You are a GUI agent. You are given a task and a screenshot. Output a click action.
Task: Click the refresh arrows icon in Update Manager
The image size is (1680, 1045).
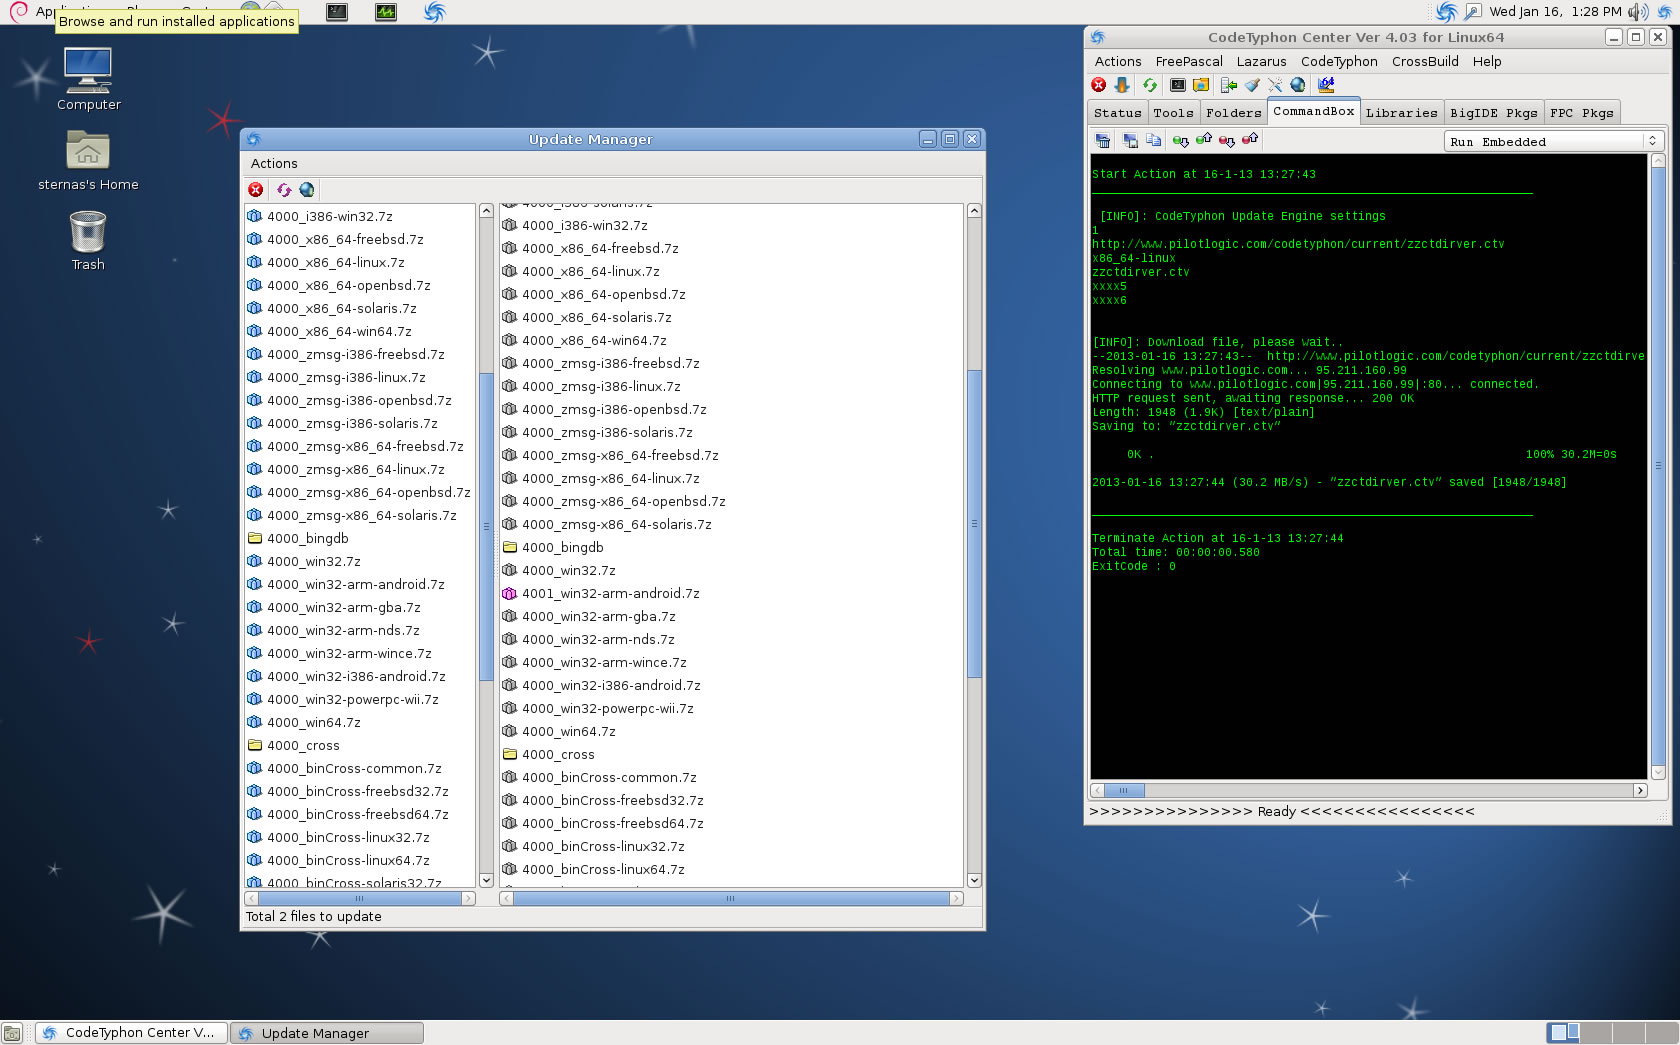(284, 189)
